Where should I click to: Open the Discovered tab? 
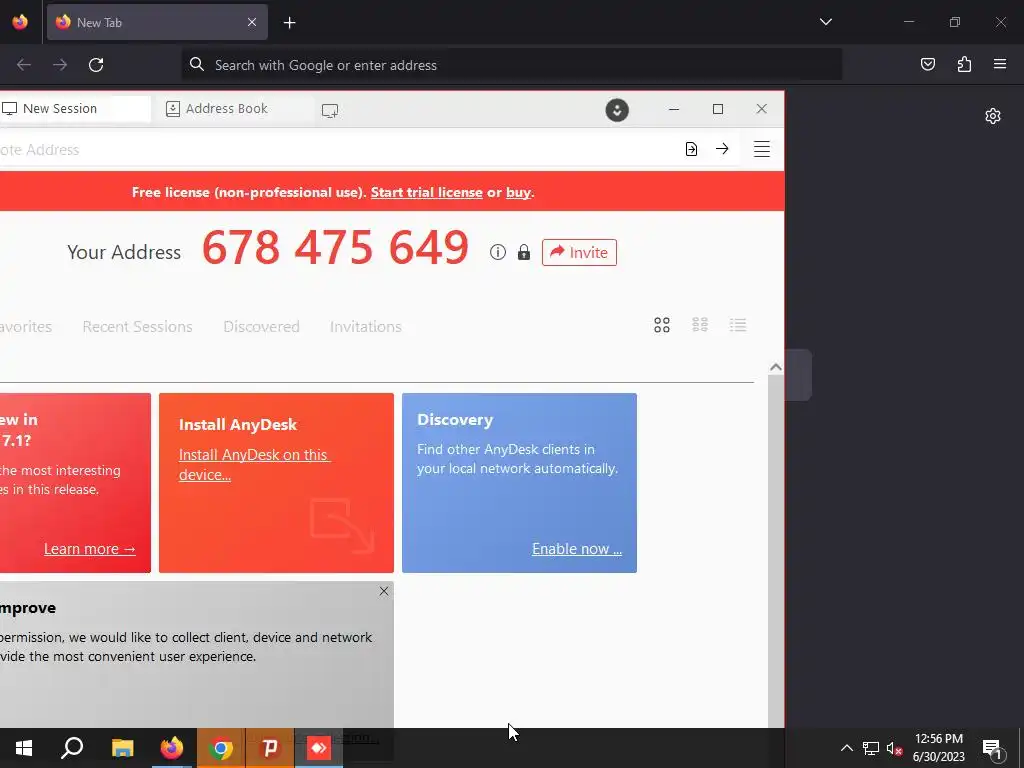(261, 327)
